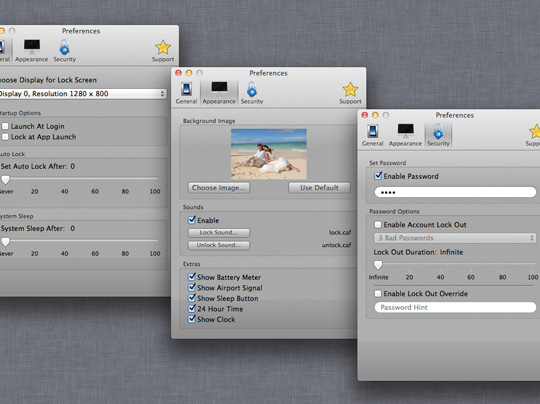Close the middle Preferences window
Screen dimensions: 540x404
pyautogui.click(x=178, y=73)
